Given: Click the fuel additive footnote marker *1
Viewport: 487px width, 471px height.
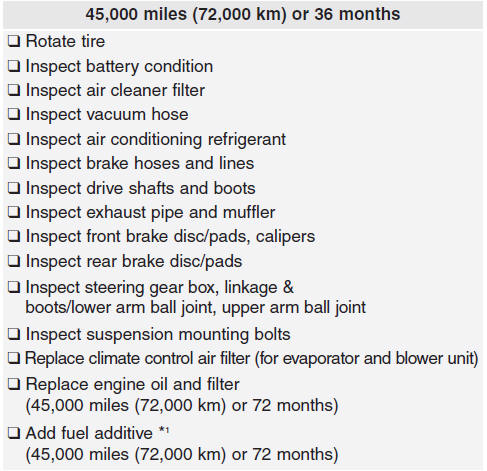Looking at the screenshot, I should click(164, 431).
